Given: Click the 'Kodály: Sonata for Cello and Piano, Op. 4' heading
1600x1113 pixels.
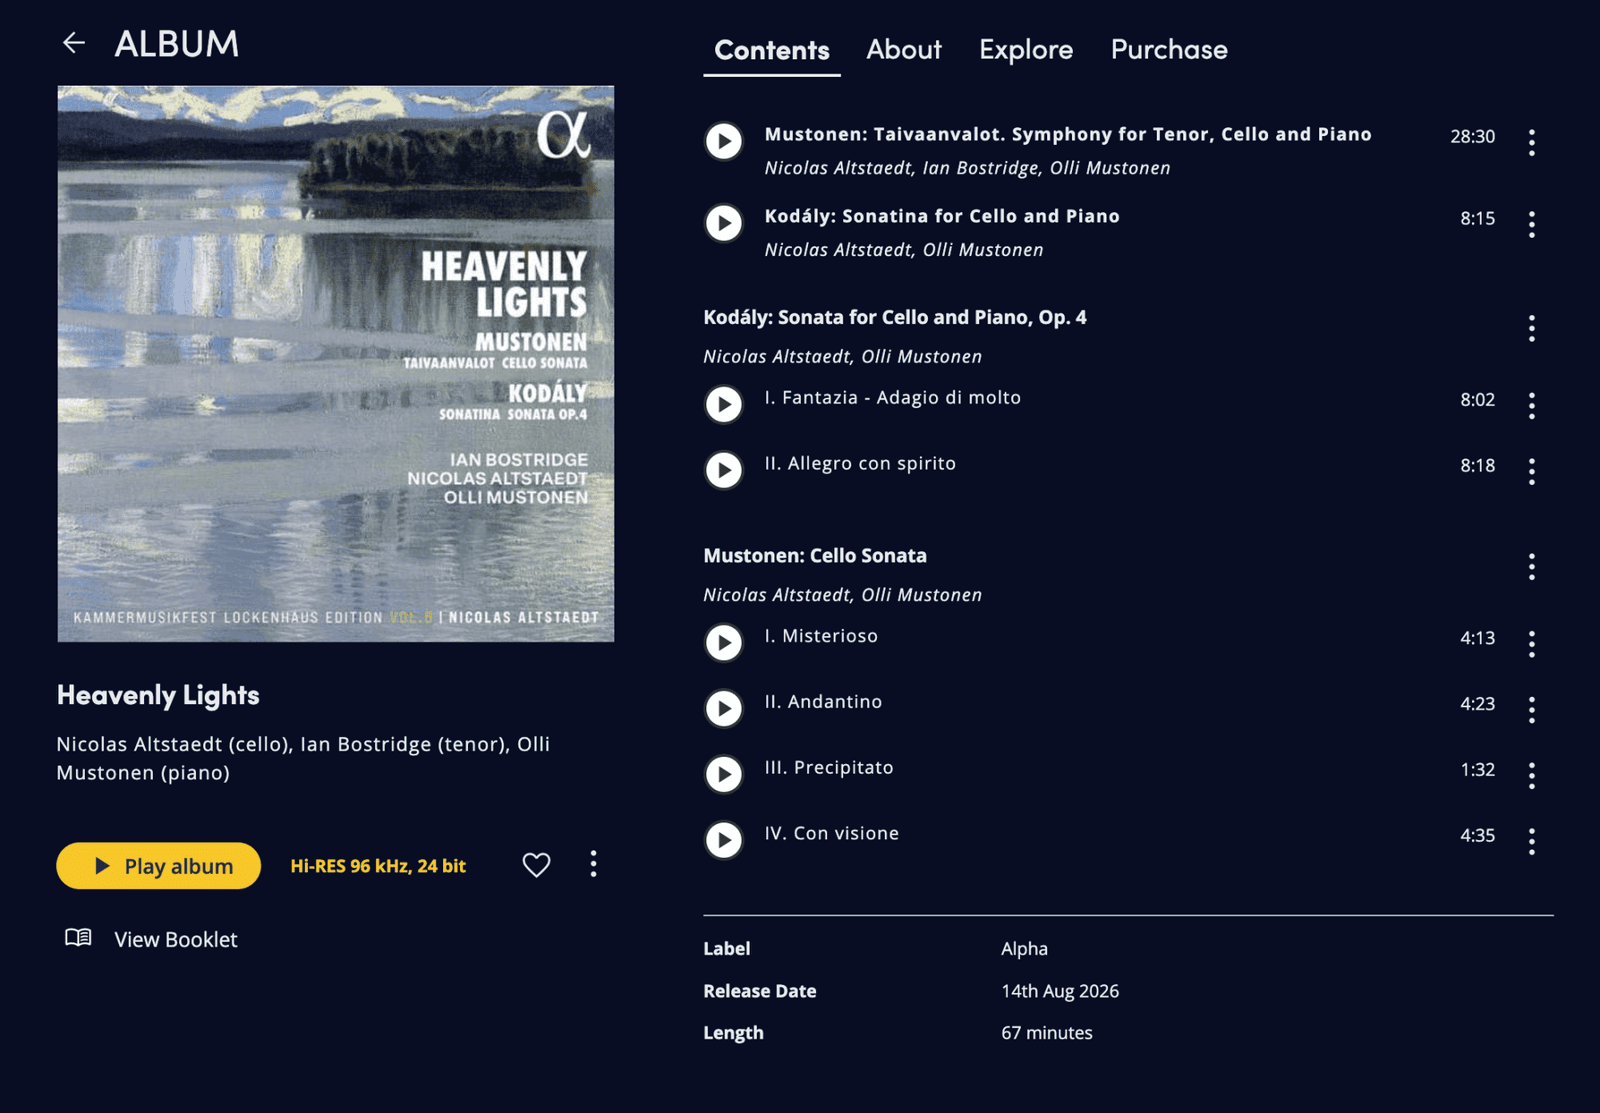Looking at the screenshot, I should click(895, 317).
